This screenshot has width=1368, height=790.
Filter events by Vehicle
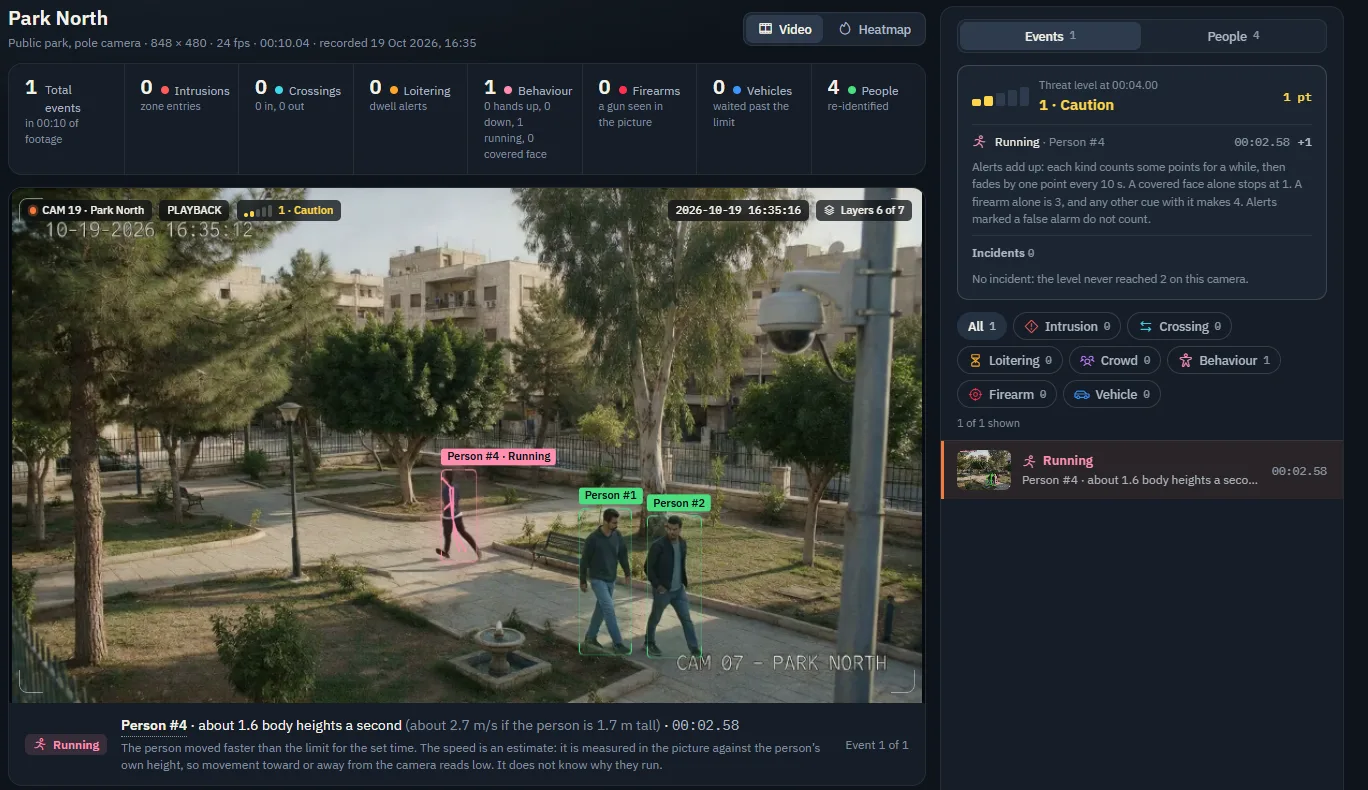click(1112, 394)
